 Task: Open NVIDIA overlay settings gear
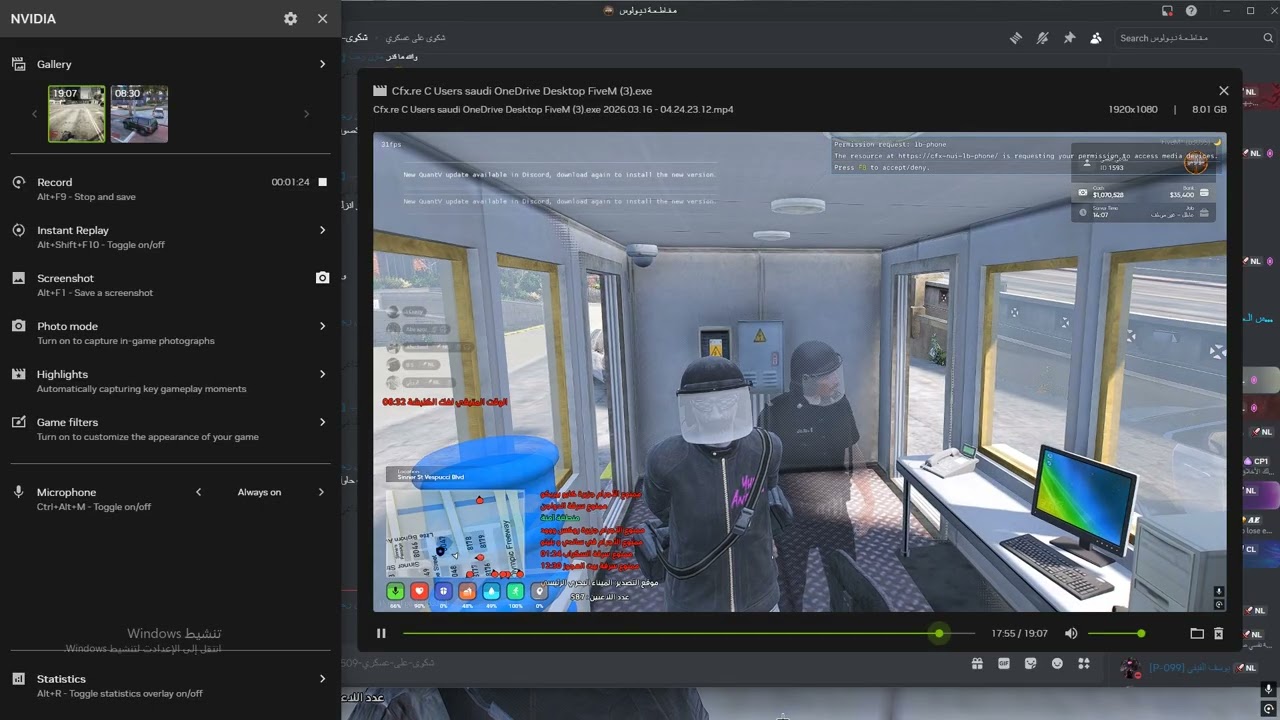point(290,19)
